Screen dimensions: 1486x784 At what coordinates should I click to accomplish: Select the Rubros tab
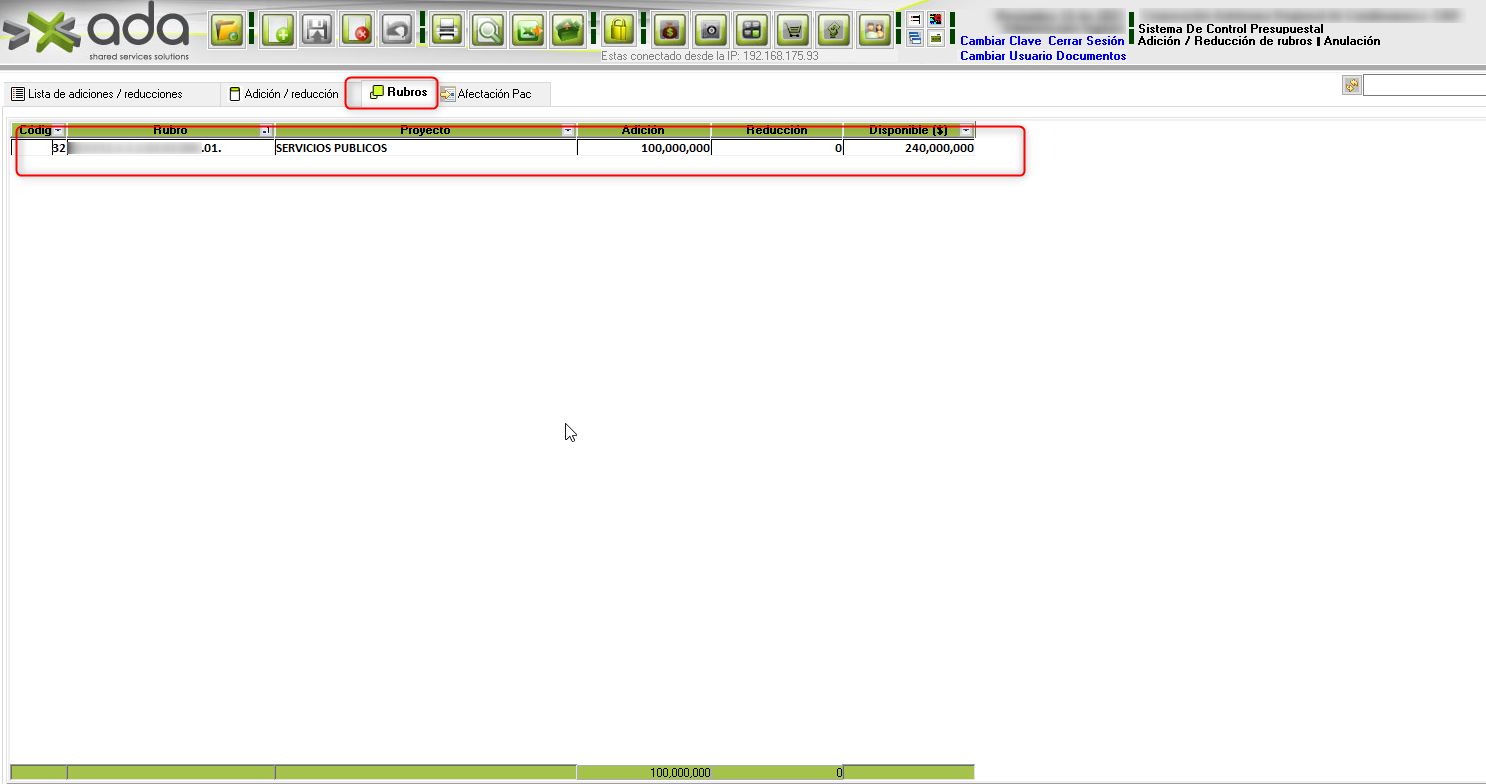click(398, 92)
